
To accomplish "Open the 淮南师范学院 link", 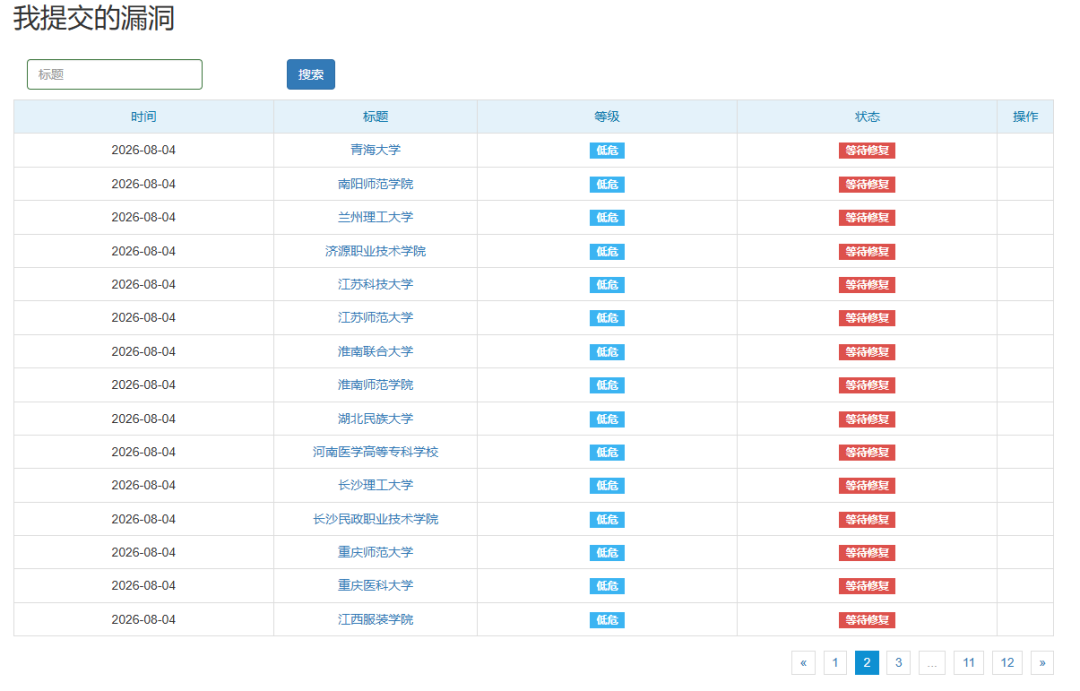I will pos(375,384).
